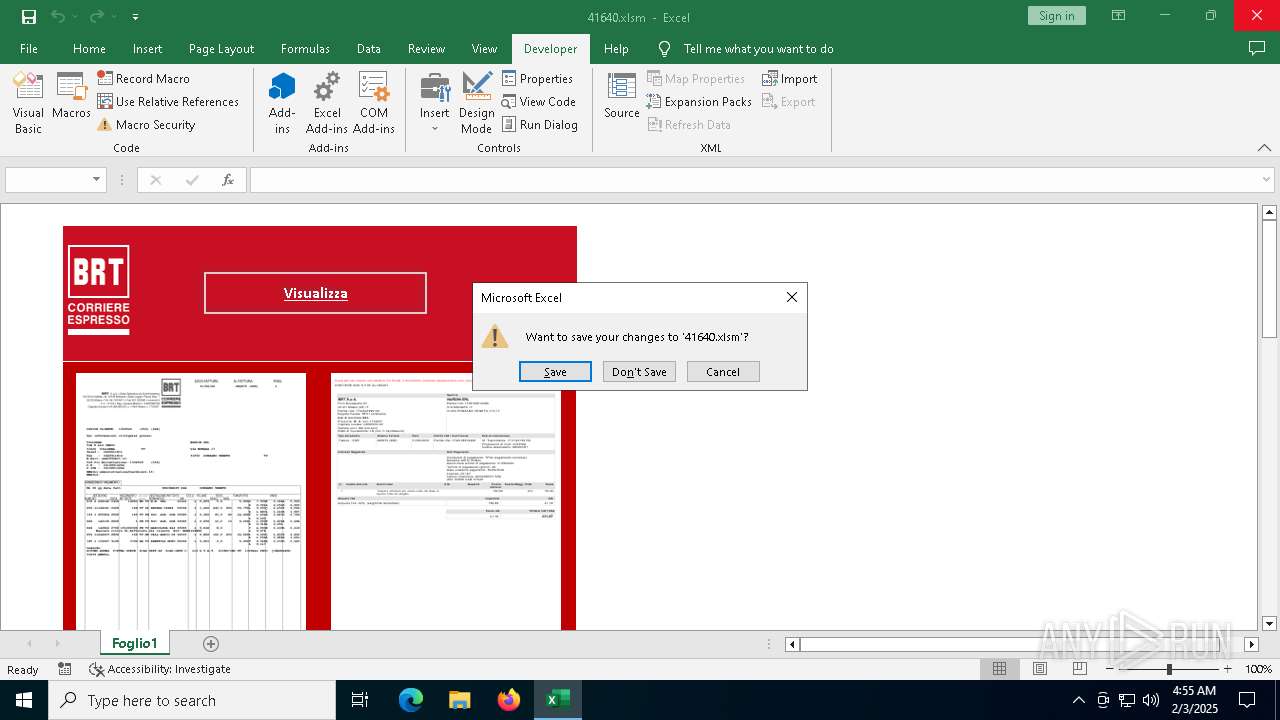
Task: Click the Redo arrow in the Quick Access Toolbar
Action: pos(96,16)
